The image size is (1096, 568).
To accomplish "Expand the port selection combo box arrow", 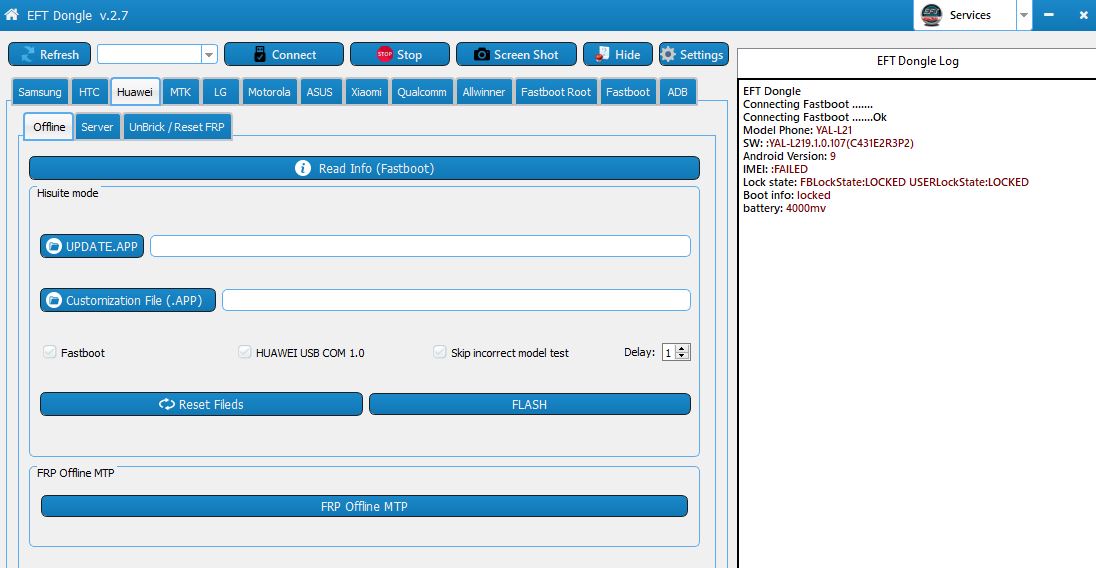I will click(x=208, y=54).
